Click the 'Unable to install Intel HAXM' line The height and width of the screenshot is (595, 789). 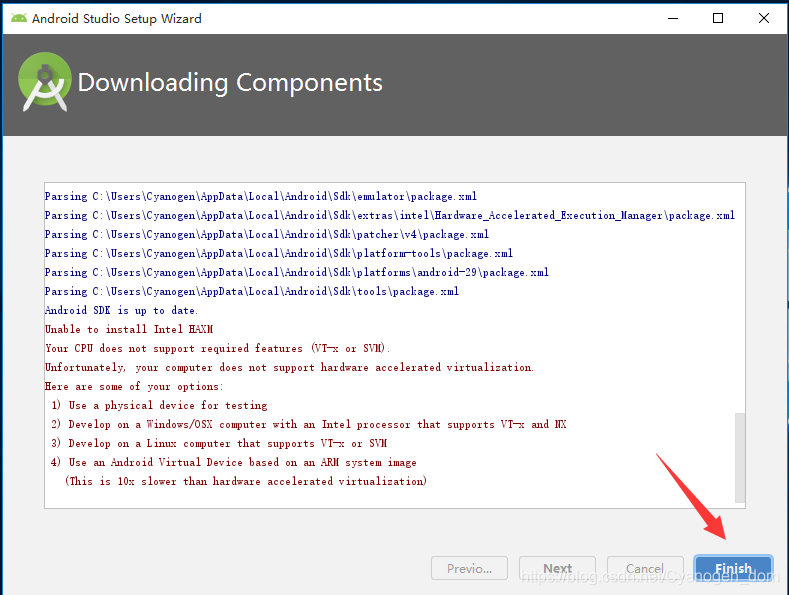[x=129, y=329]
